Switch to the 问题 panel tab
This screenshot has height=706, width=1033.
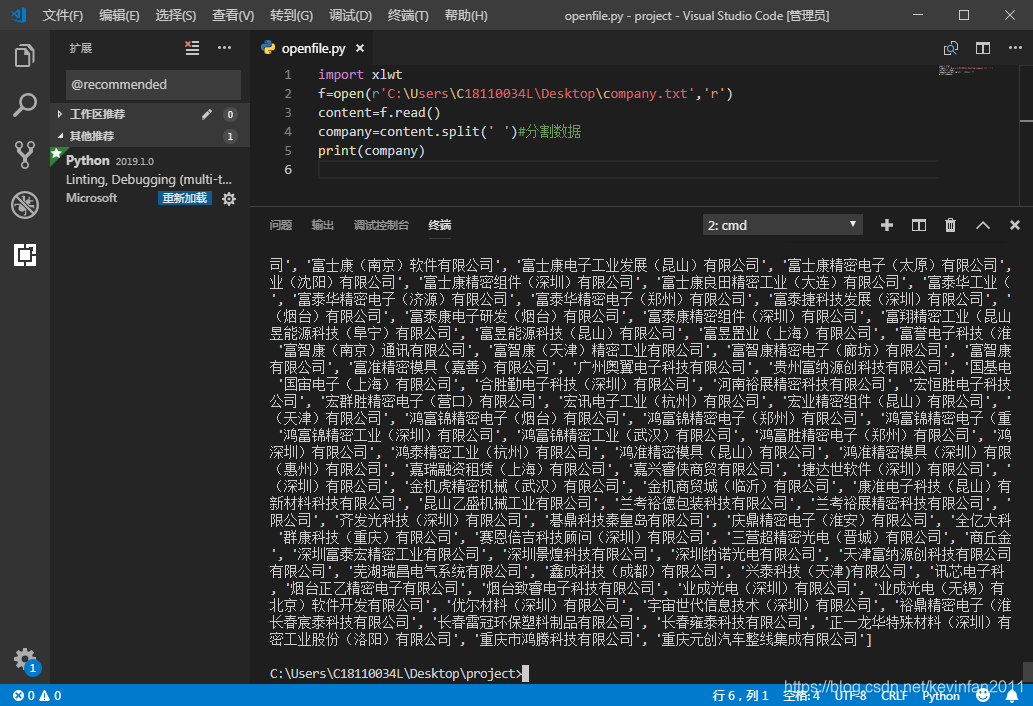coord(281,225)
